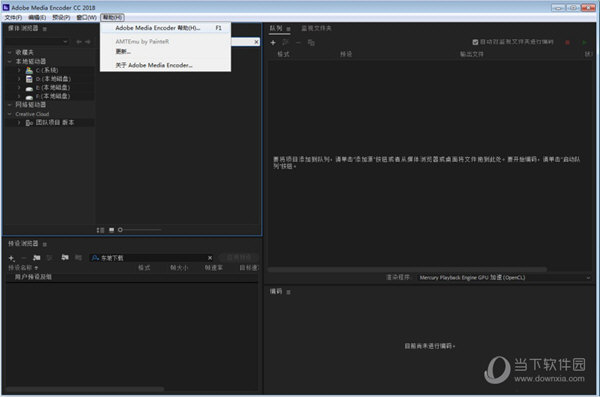Collapse the 本地驱动器 section
The width and height of the screenshot is (600, 397).
pos(10,61)
